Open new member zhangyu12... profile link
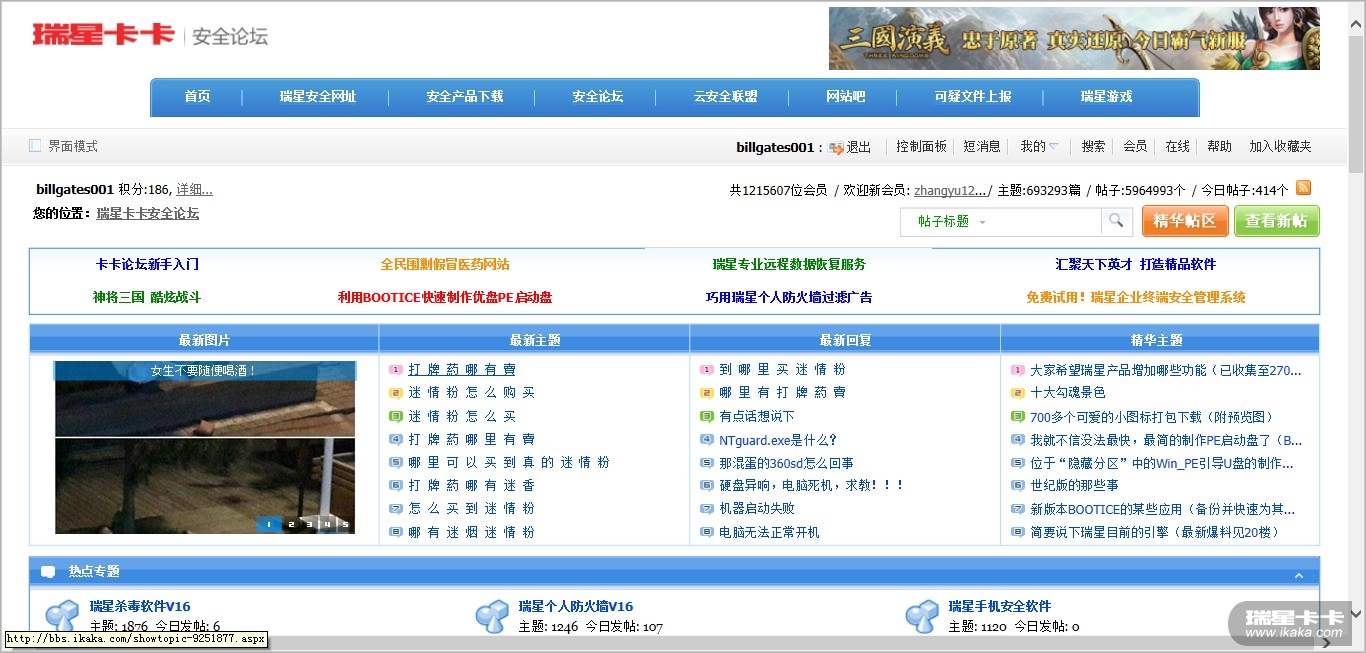Viewport: 1366px width, 653px height. click(x=950, y=190)
